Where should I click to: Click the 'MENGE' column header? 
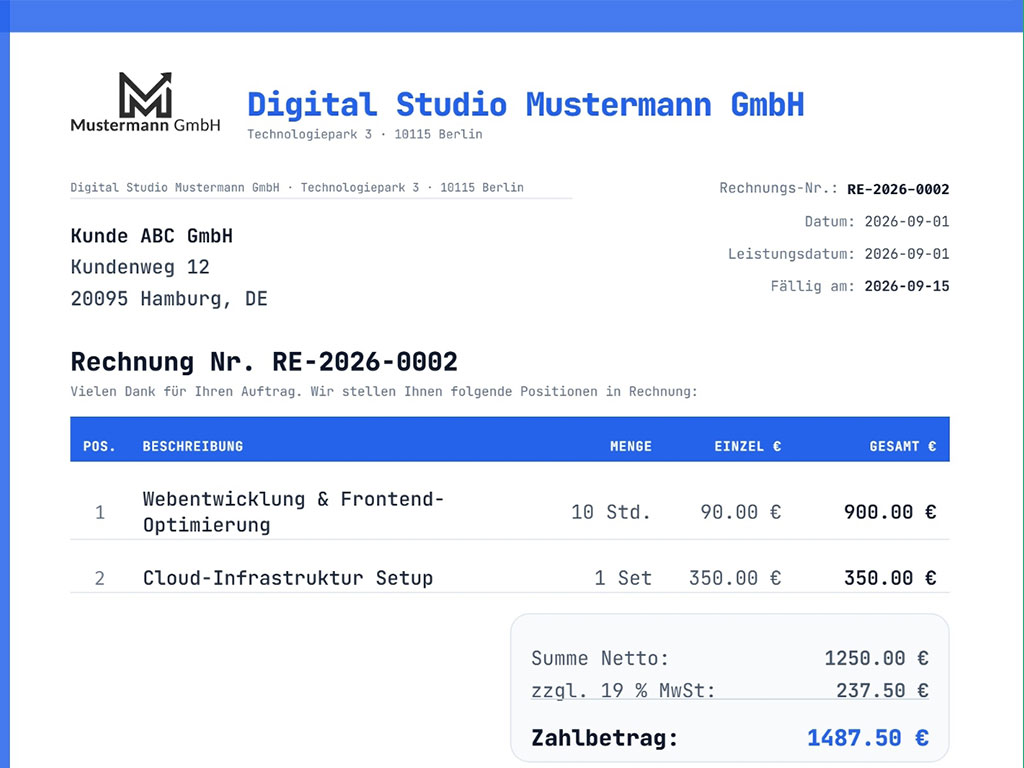click(x=631, y=447)
